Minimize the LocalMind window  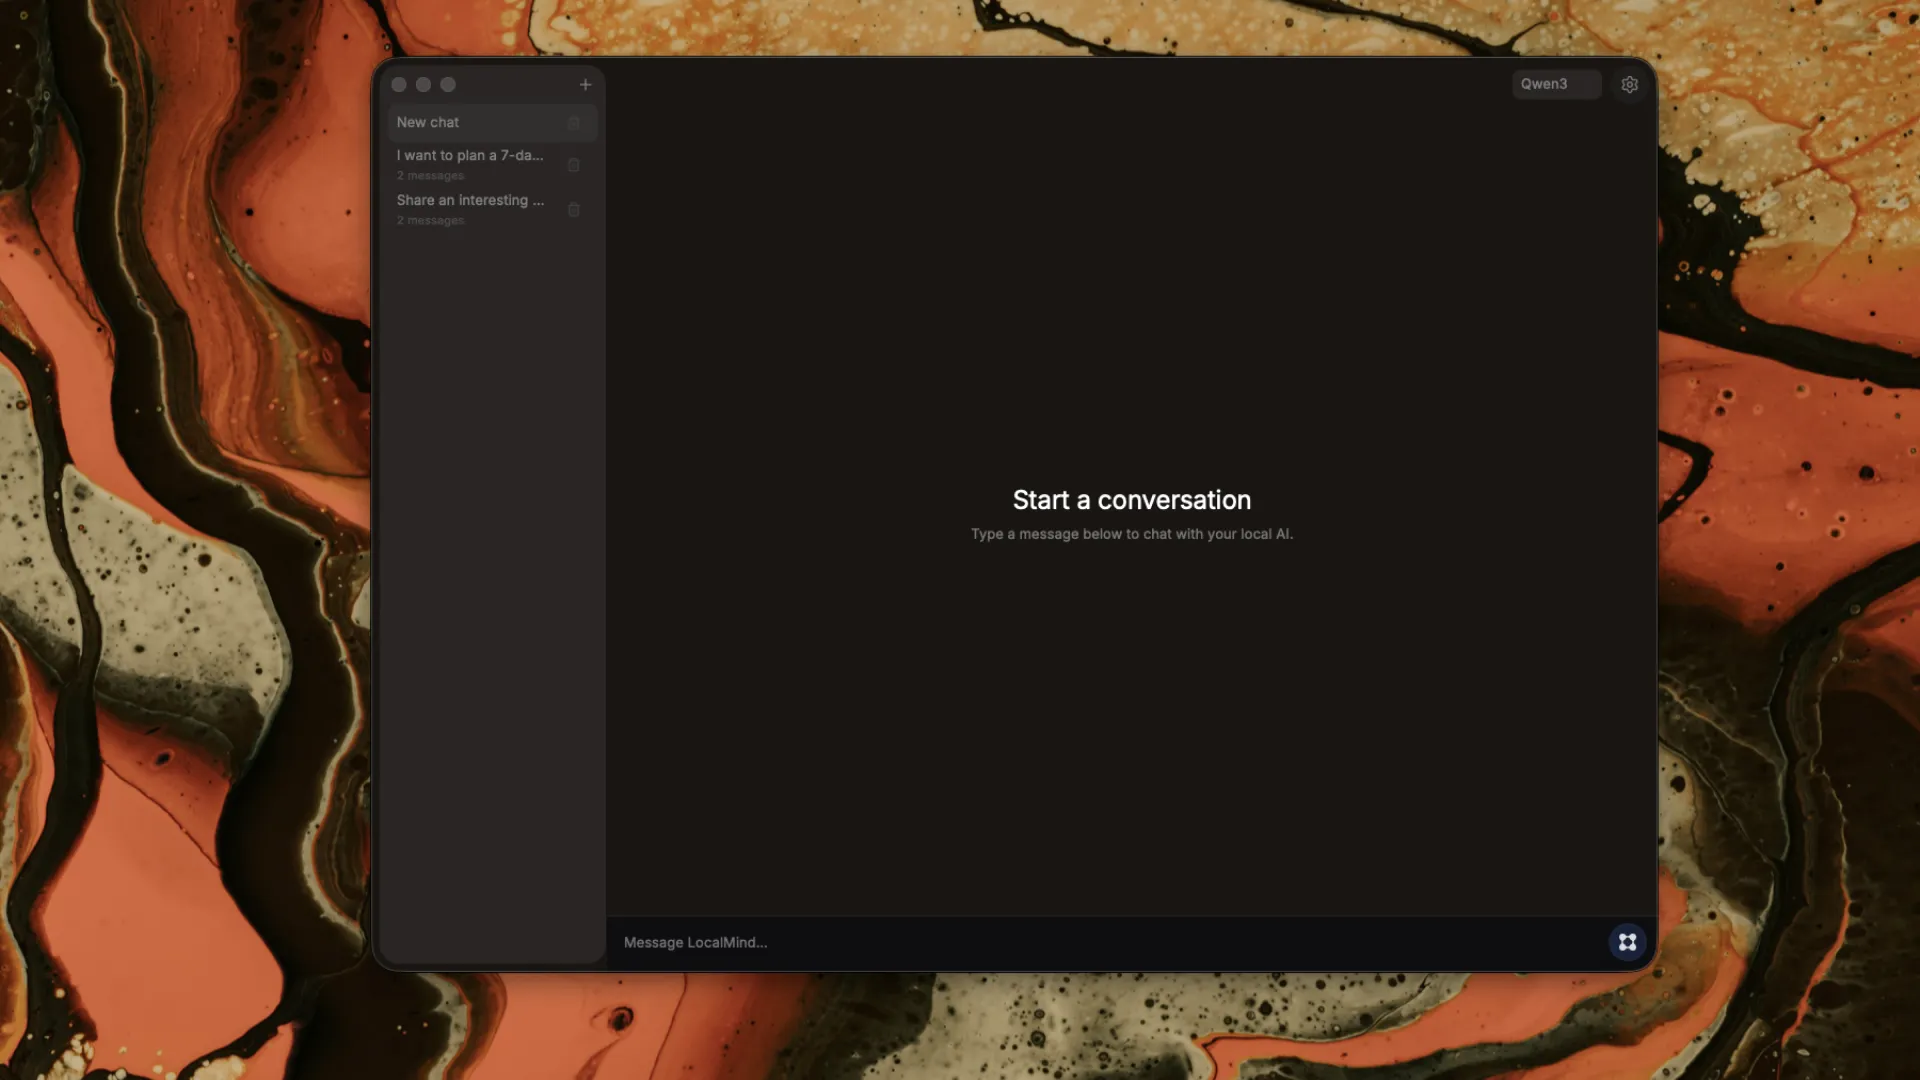pos(423,85)
